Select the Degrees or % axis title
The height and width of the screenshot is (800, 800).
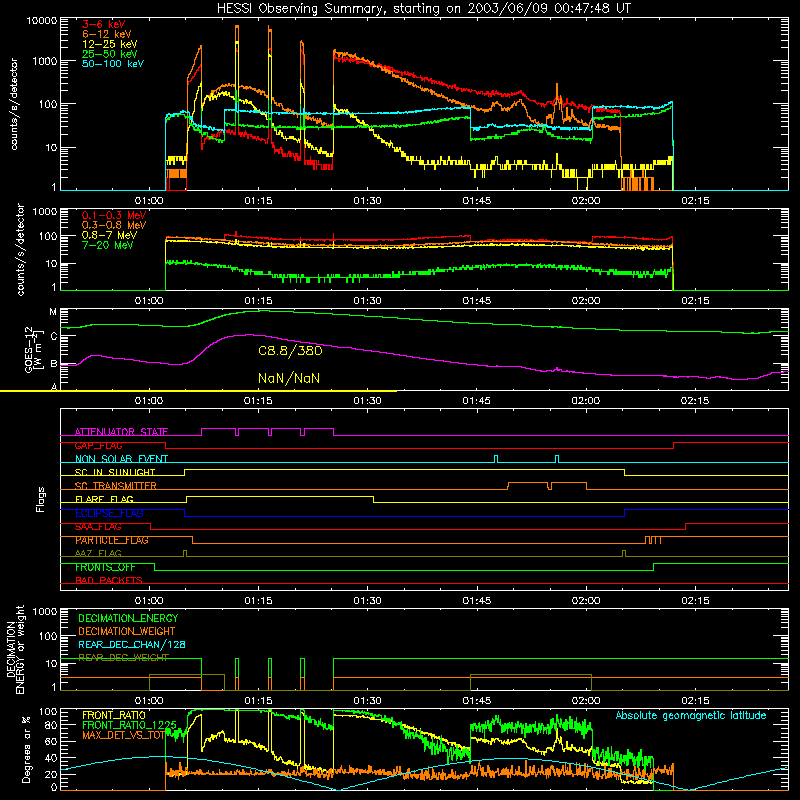pos(26,749)
